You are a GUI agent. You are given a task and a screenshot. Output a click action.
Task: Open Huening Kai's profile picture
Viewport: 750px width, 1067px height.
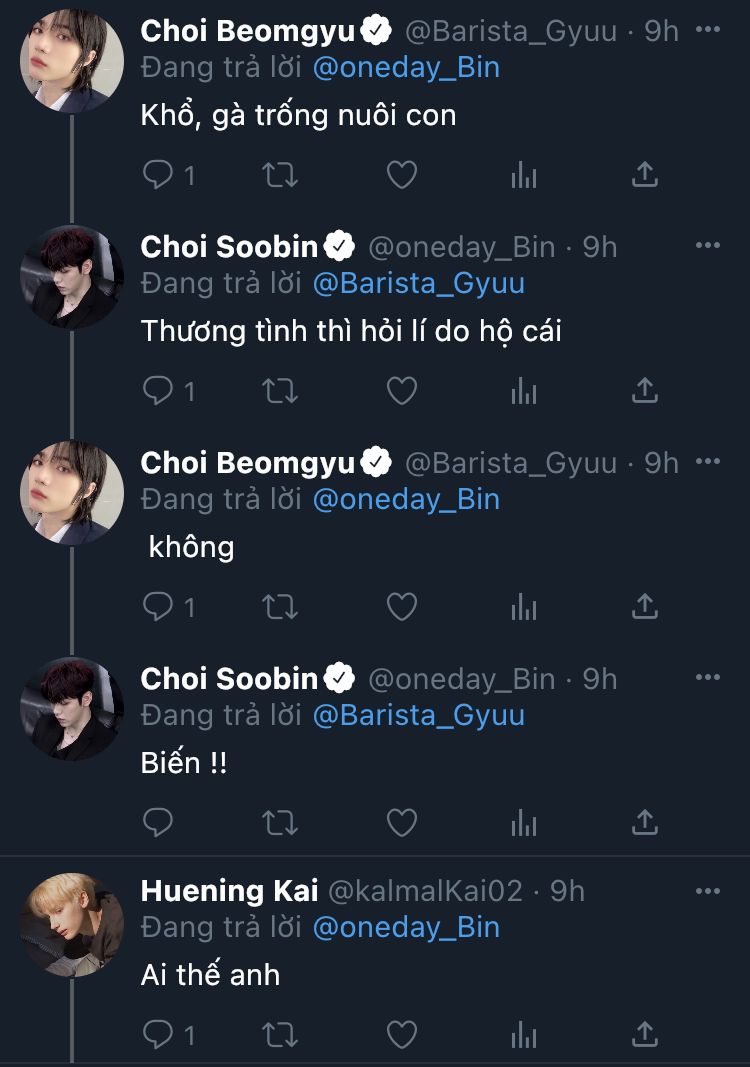click(72, 925)
